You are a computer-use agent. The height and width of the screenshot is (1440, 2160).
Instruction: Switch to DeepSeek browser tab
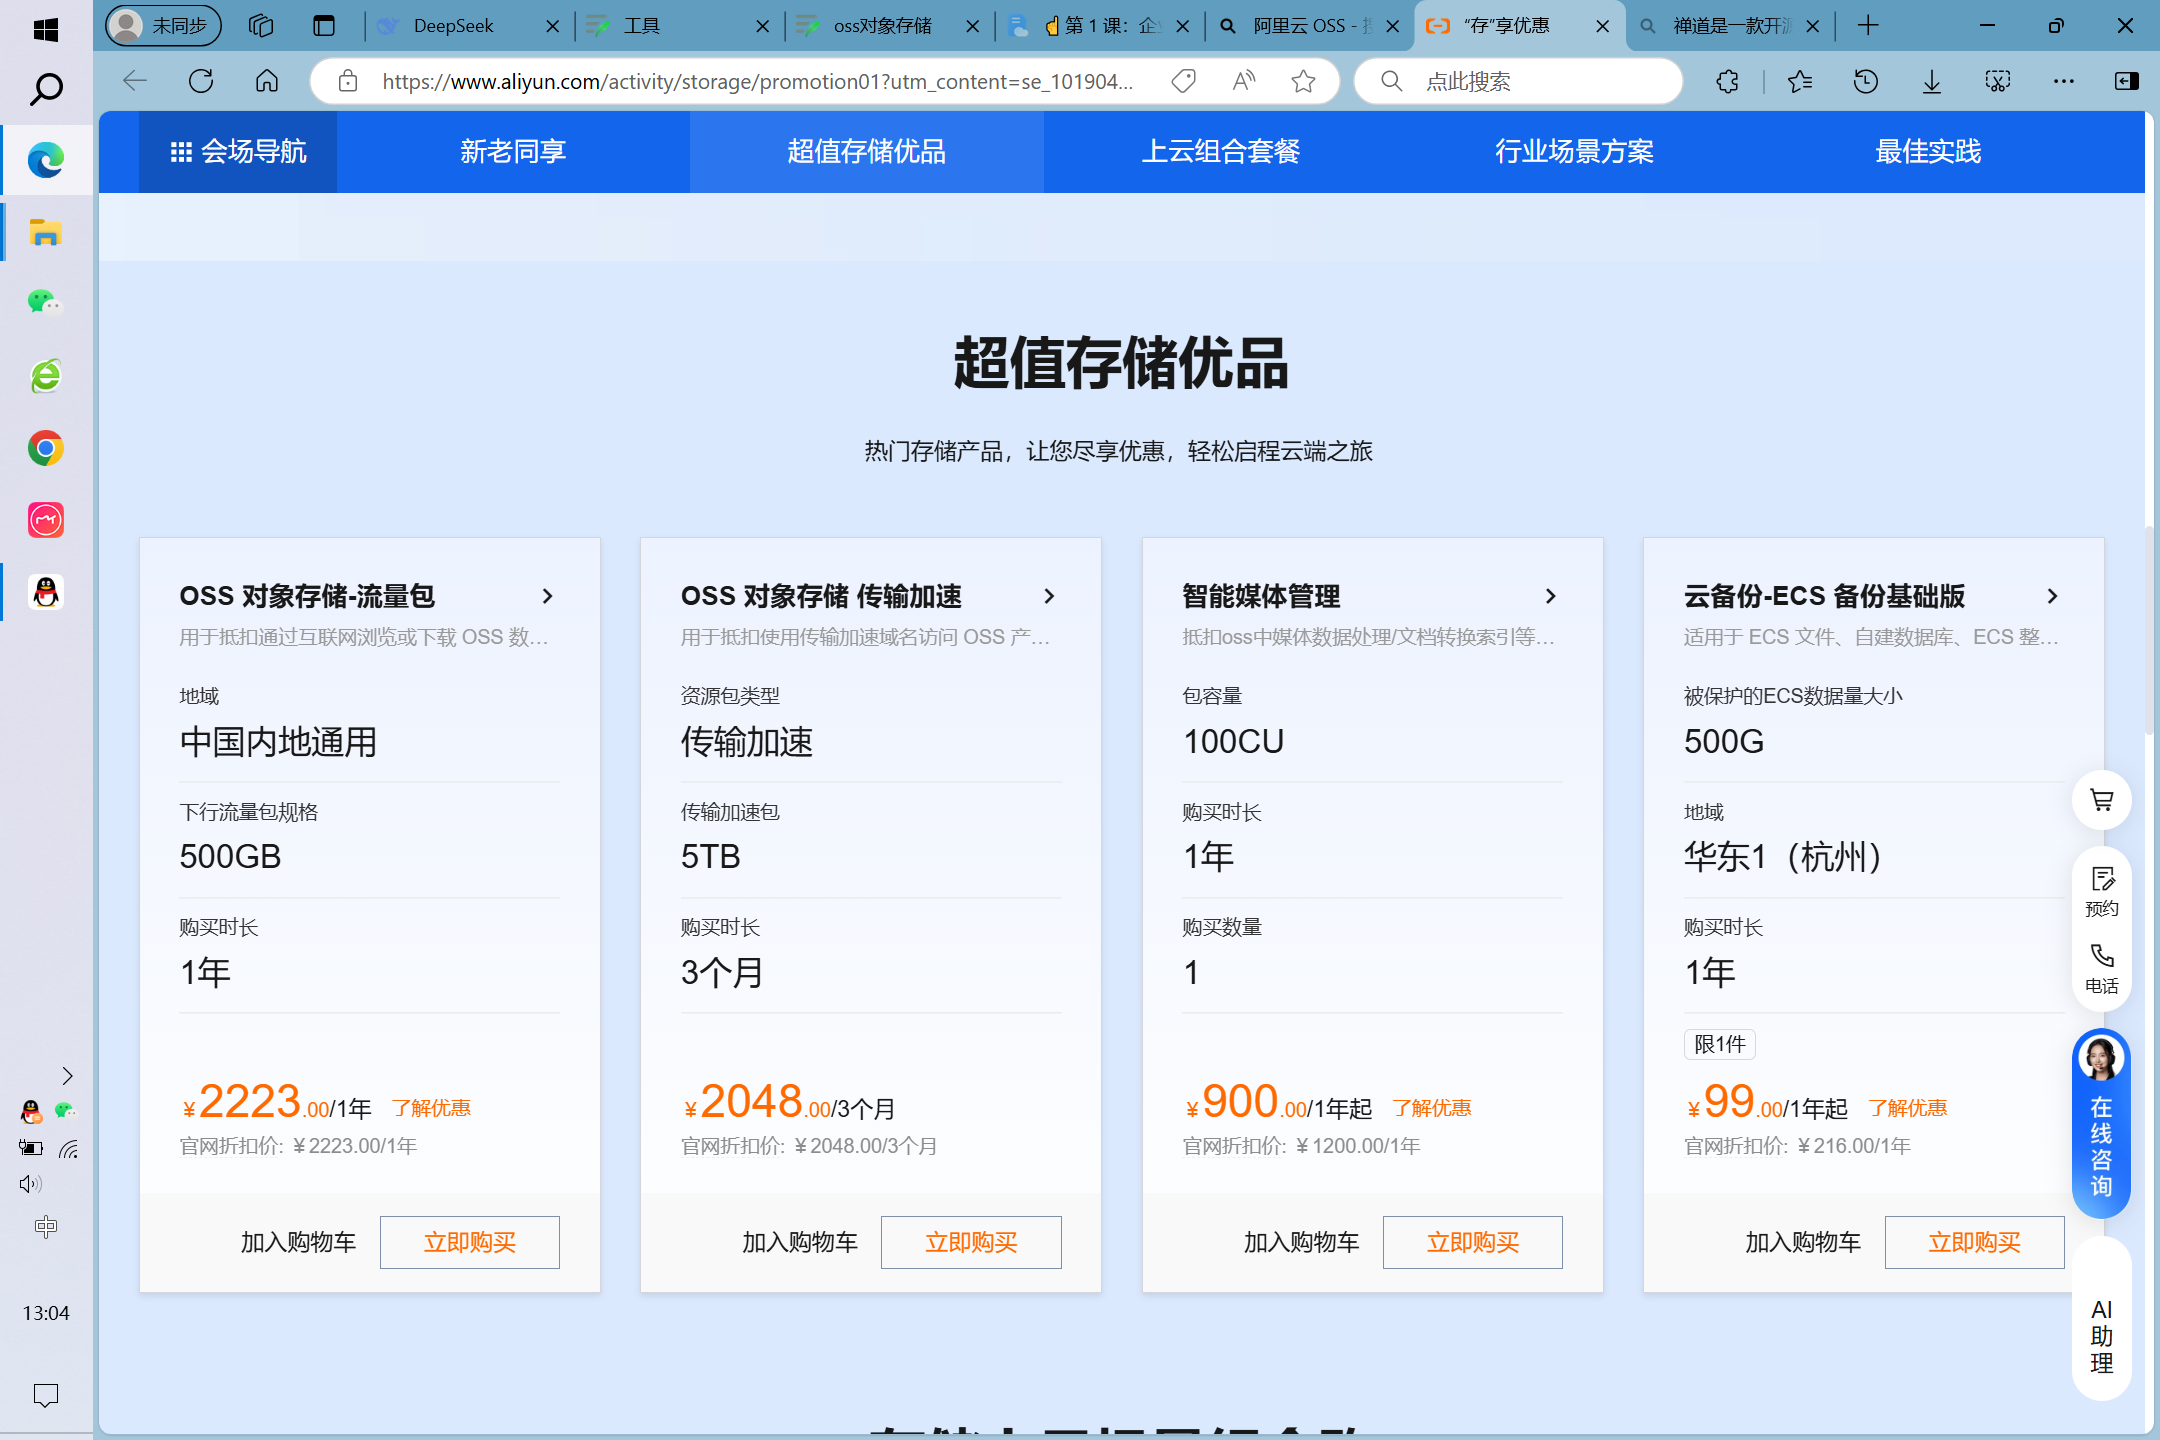coord(453,26)
